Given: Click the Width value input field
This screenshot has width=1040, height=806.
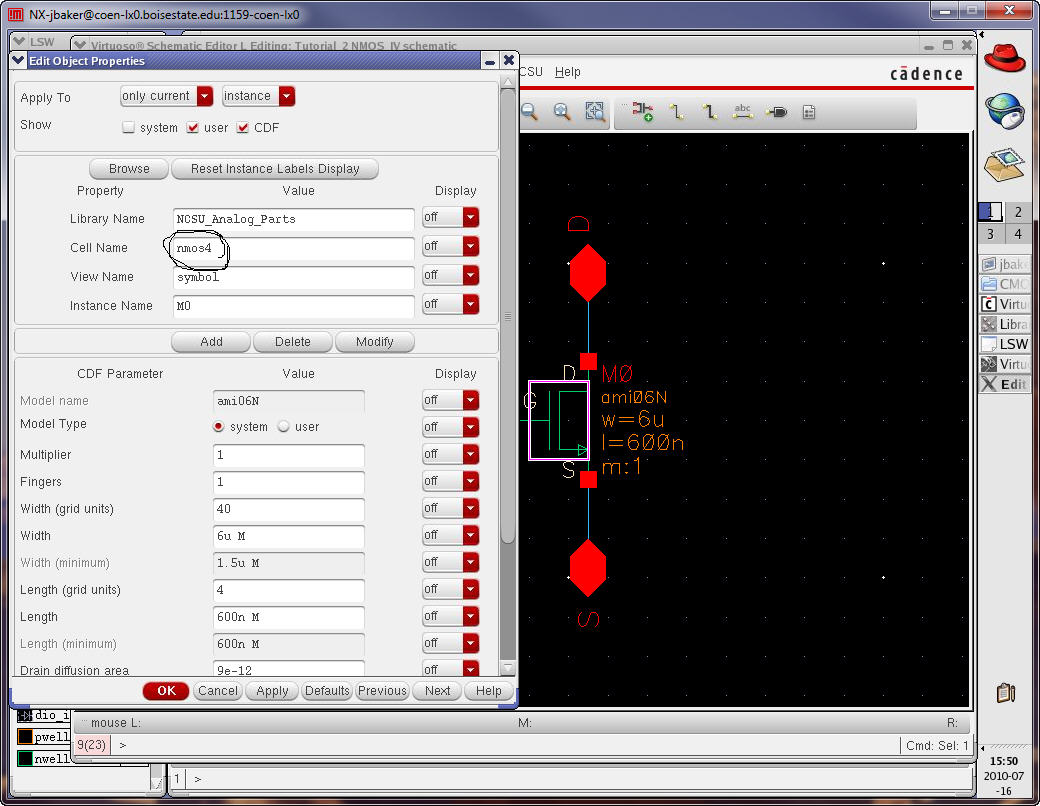Looking at the screenshot, I should coord(288,536).
